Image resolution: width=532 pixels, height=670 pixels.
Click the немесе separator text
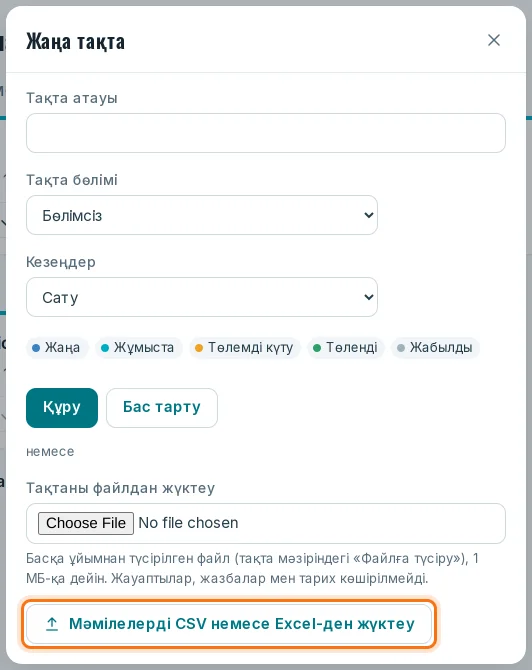coord(50,451)
